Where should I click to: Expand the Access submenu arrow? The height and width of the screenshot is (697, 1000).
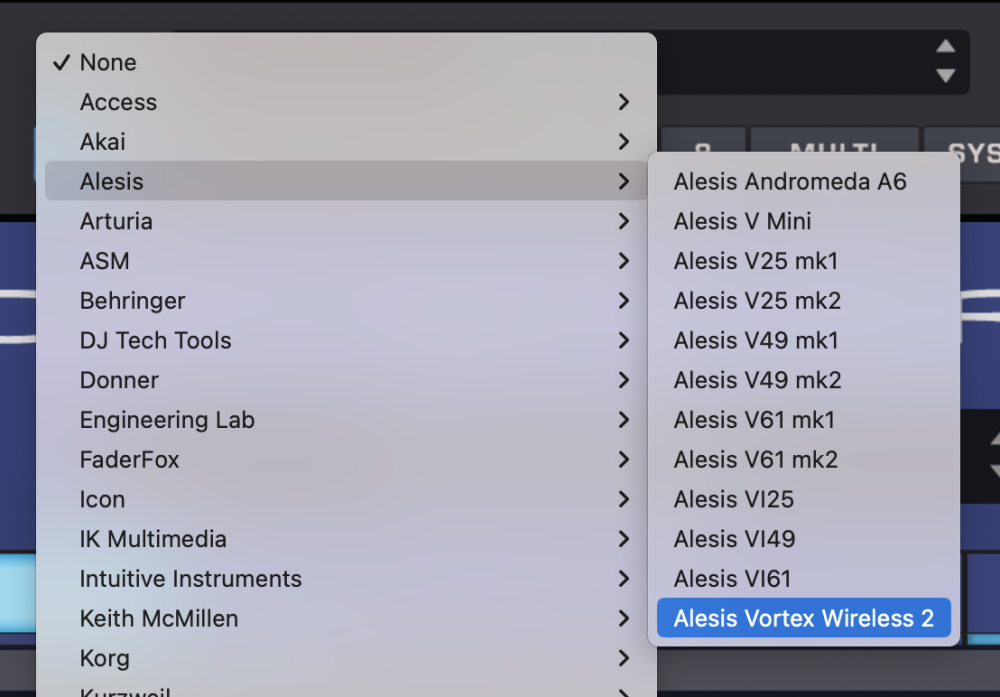tap(624, 102)
